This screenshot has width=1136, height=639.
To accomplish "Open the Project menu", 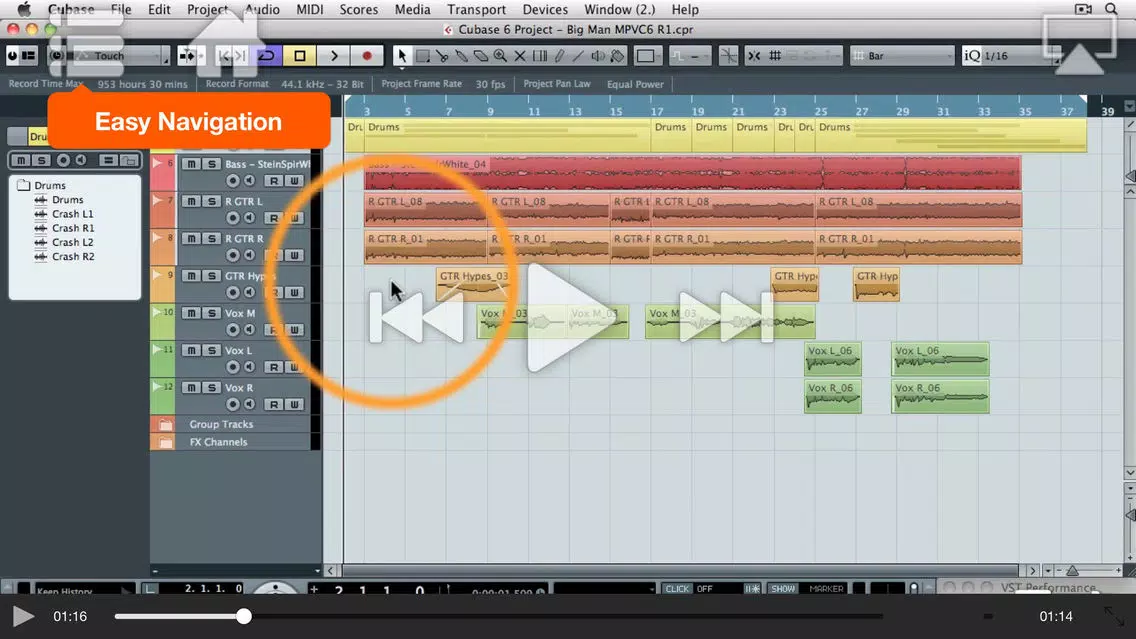I will [x=207, y=9].
